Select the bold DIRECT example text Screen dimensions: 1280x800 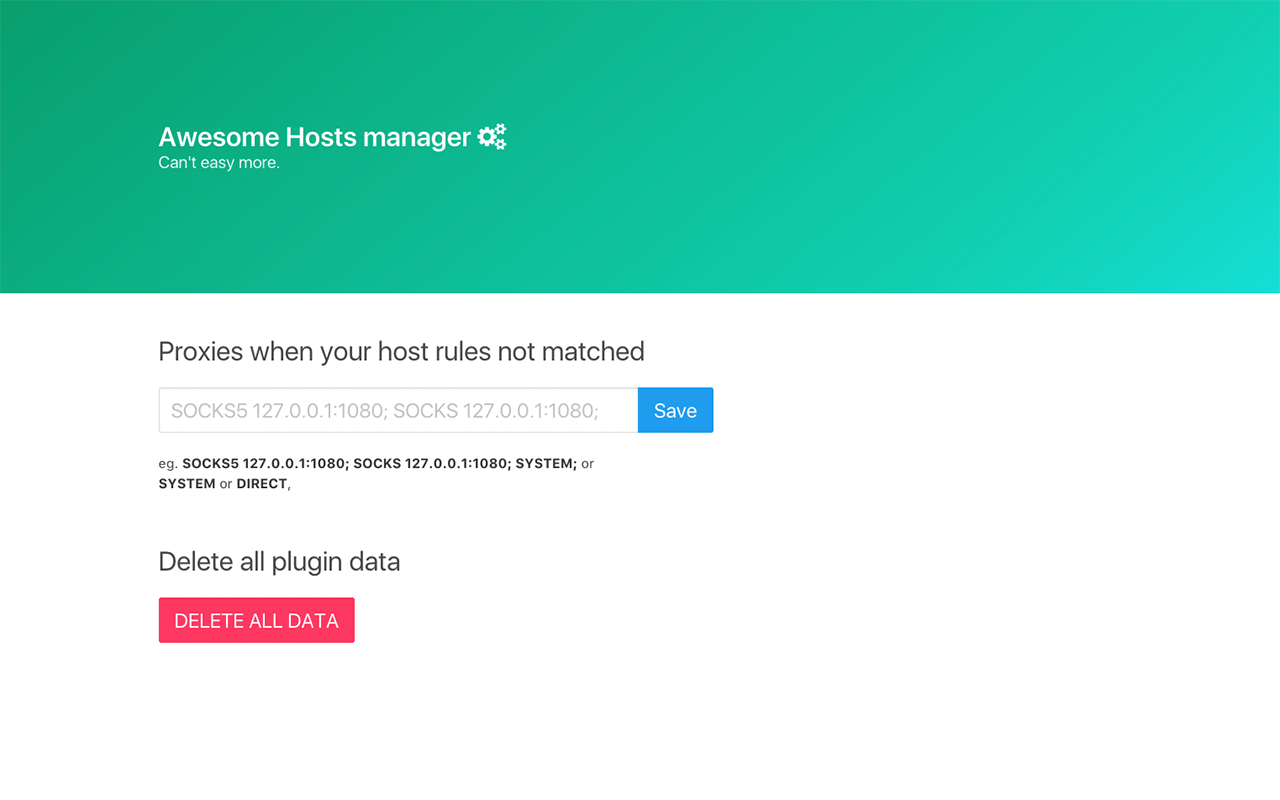261,483
